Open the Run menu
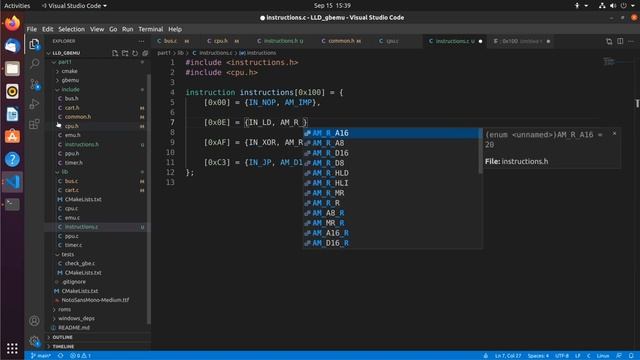This screenshot has width=640, height=360. [127, 29]
